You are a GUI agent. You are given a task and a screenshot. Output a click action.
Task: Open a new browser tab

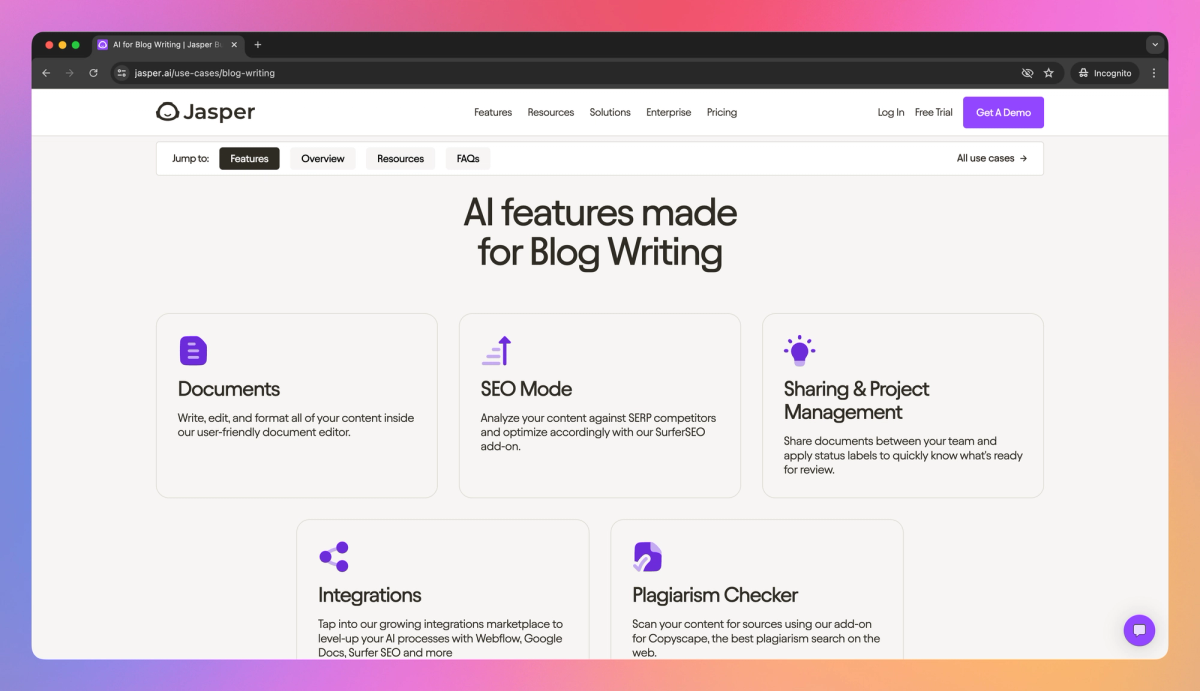258,45
